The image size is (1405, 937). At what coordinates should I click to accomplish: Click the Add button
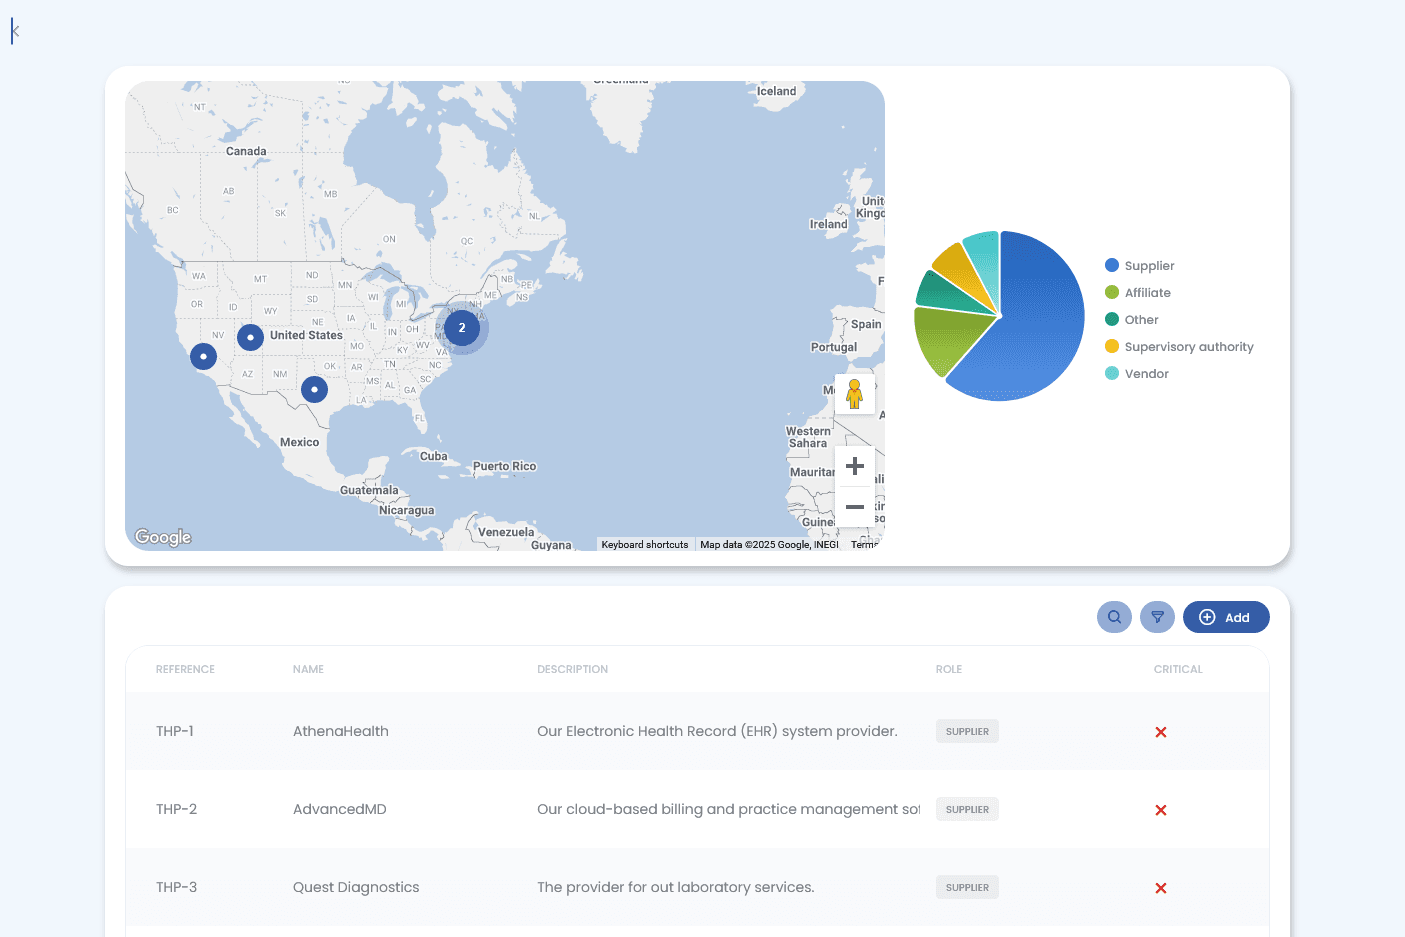click(1225, 617)
